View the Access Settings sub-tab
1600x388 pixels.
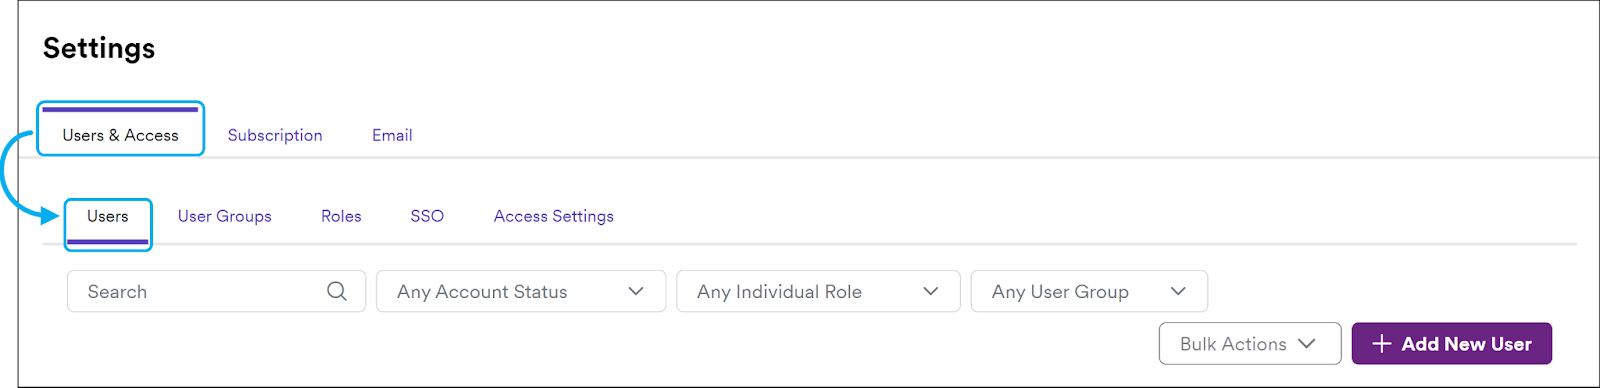coord(554,216)
